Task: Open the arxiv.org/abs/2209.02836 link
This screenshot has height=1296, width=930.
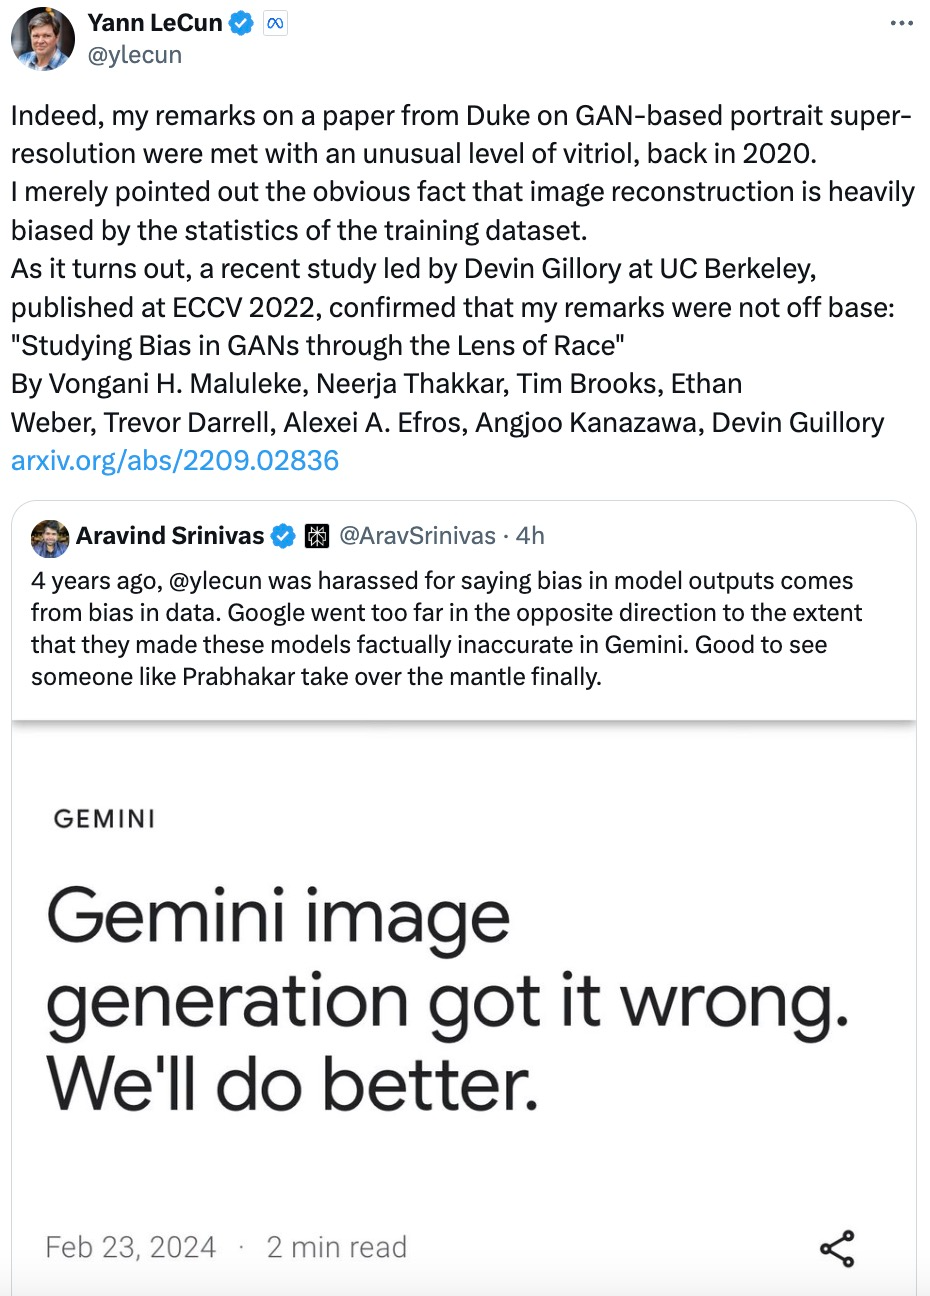Action: [x=175, y=460]
